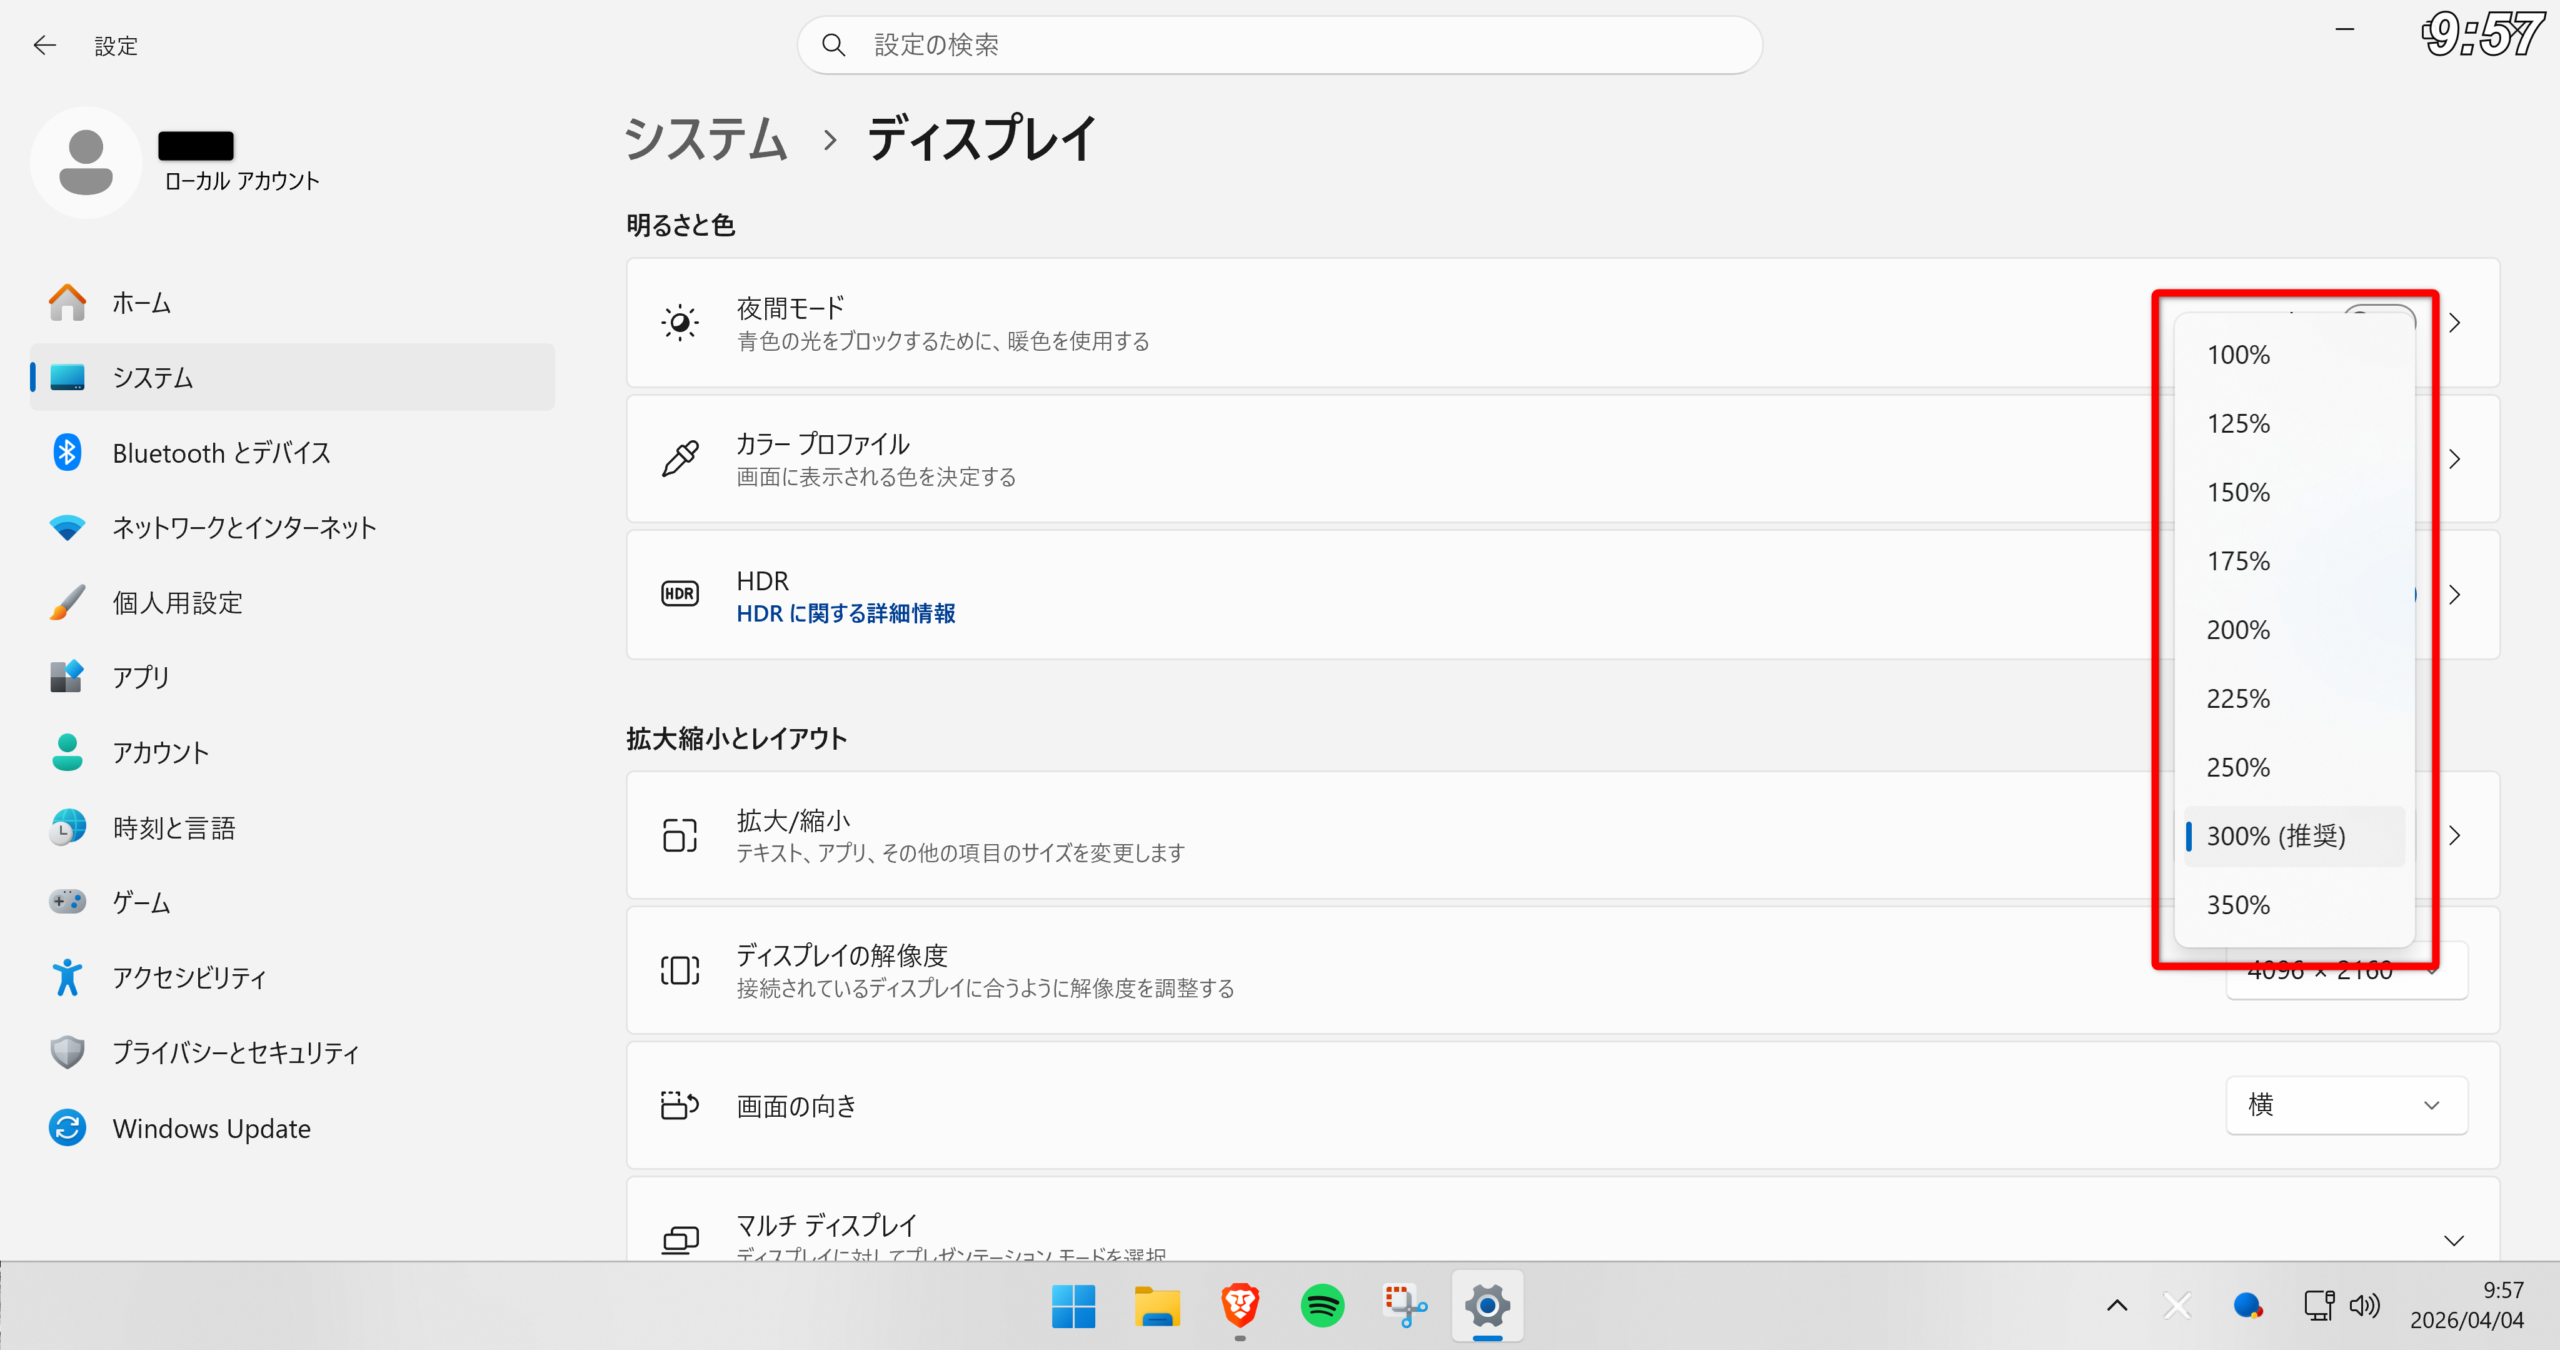Image resolution: width=2560 pixels, height=1350 pixels.
Task: Launch Spotify from the taskbar
Action: [1322, 1305]
